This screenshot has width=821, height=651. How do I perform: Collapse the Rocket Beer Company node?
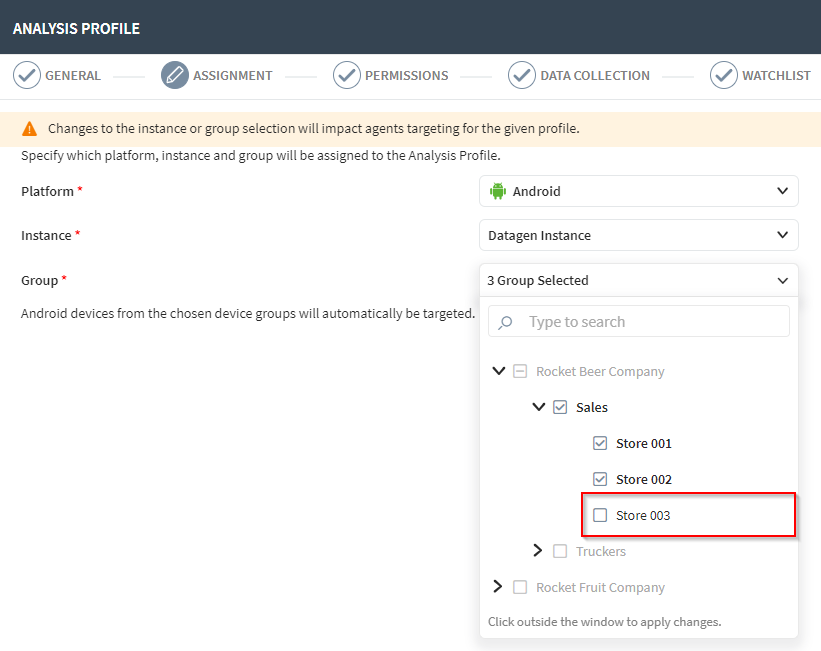click(498, 371)
